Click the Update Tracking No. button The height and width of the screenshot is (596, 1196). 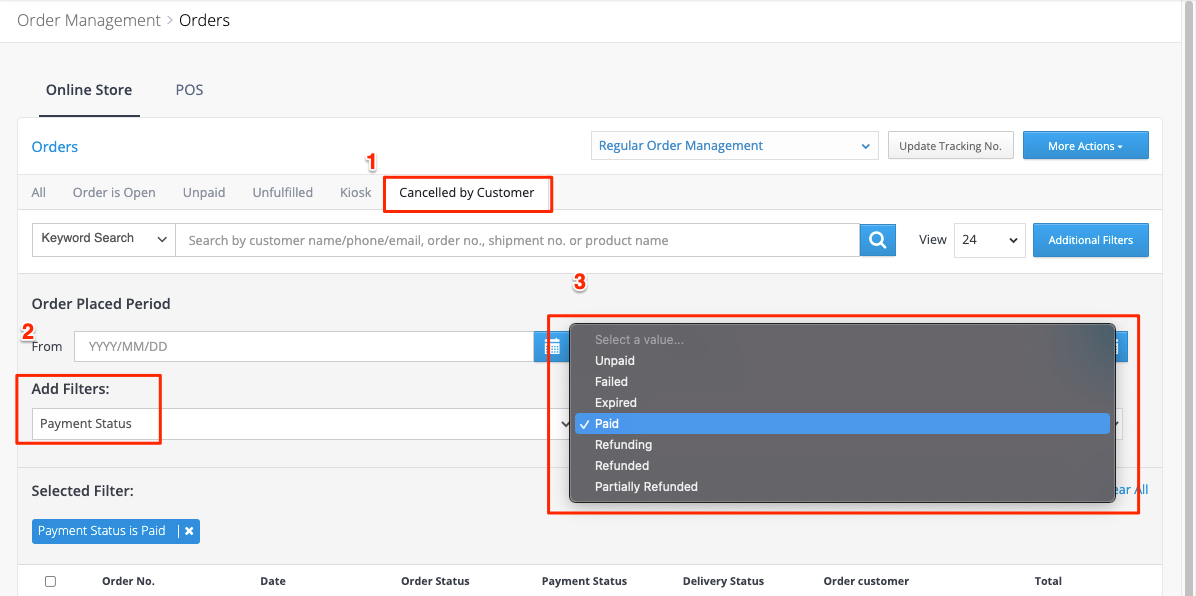[950, 146]
